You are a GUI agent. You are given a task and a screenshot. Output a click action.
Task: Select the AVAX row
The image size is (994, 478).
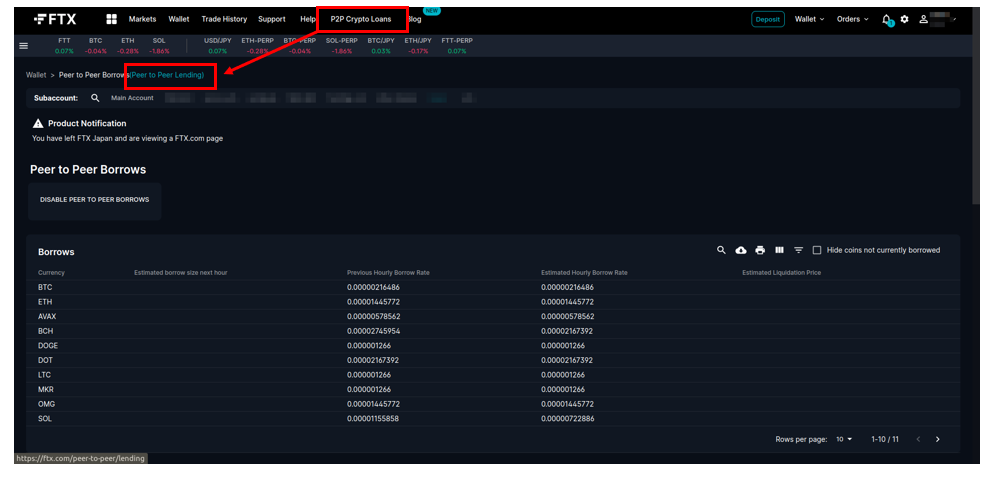pyautogui.click(x=493, y=316)
